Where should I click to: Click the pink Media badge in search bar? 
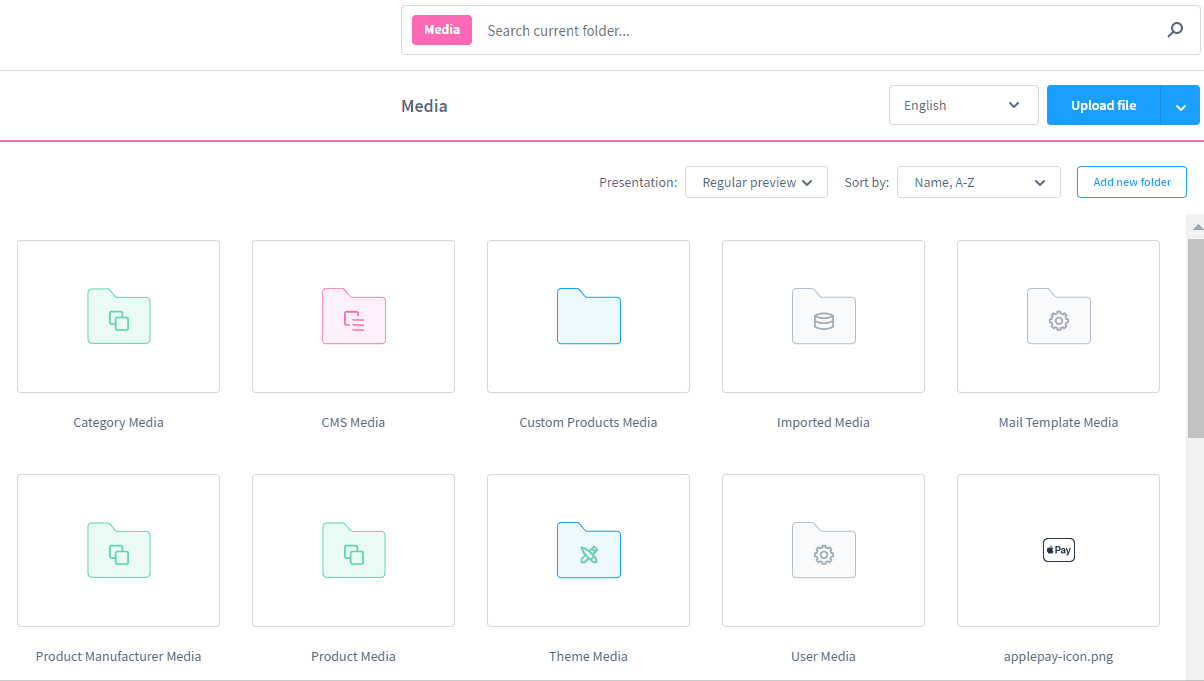[x=441, y=30]
